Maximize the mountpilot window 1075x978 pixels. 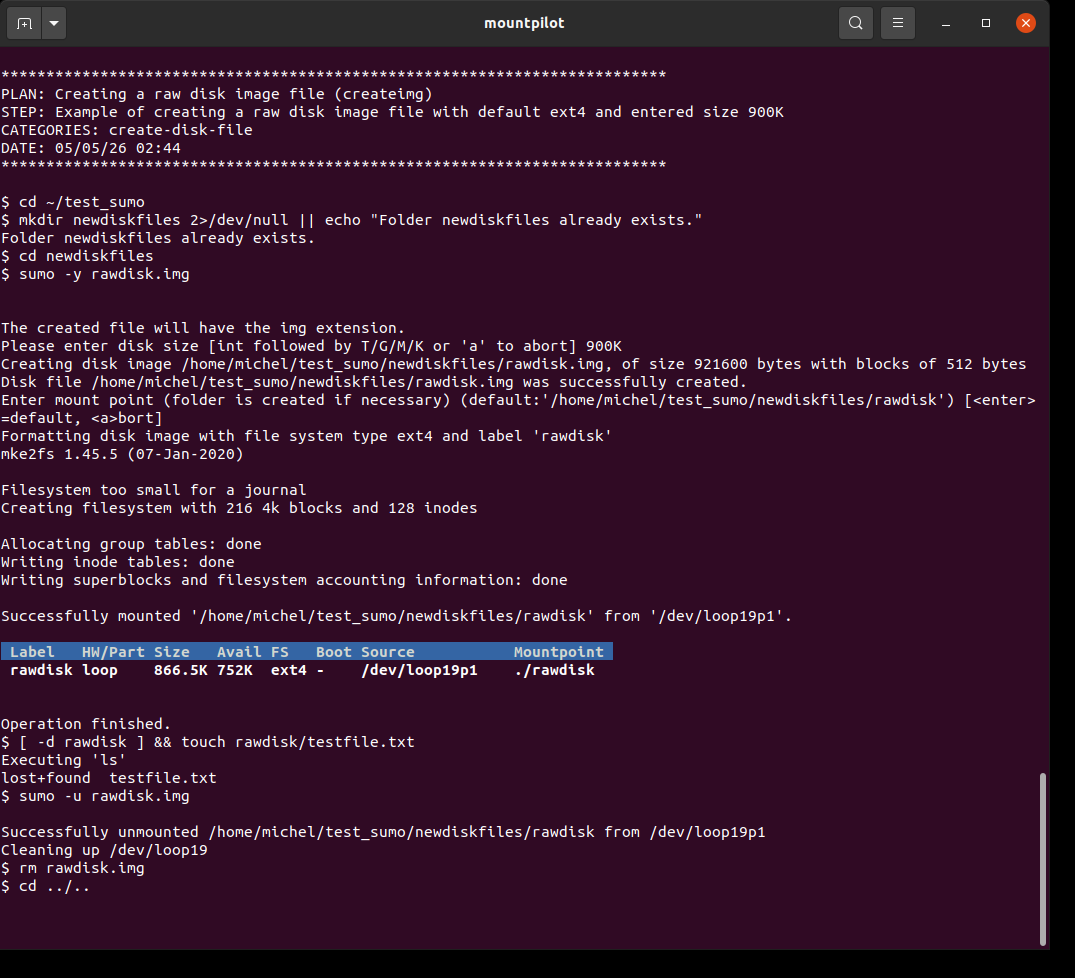tap(986, 23)
